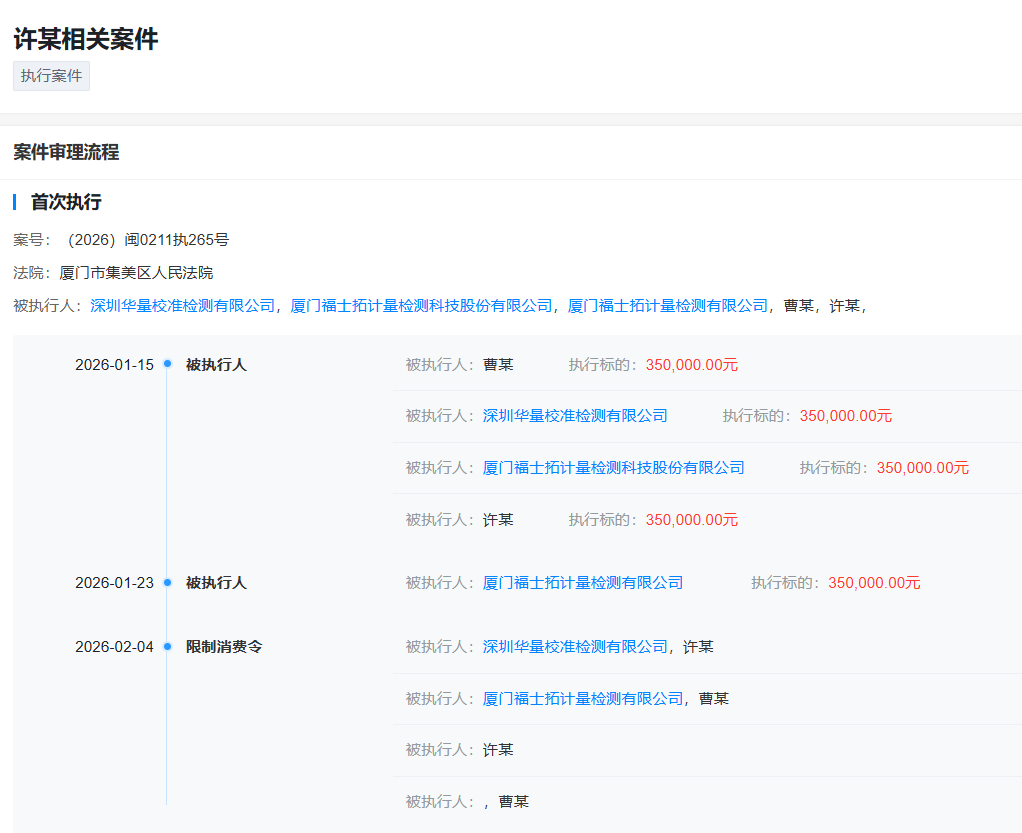
Task: Click the 案件审理流程 section header
Action: (66, 152)
